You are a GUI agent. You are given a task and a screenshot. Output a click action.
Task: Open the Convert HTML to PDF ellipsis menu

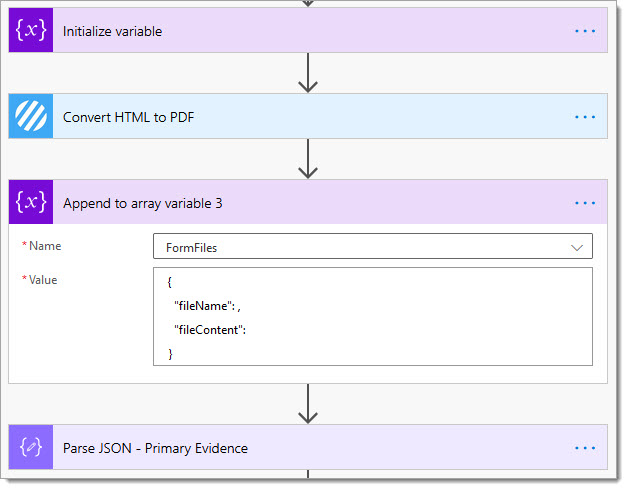tap(585, 117)
